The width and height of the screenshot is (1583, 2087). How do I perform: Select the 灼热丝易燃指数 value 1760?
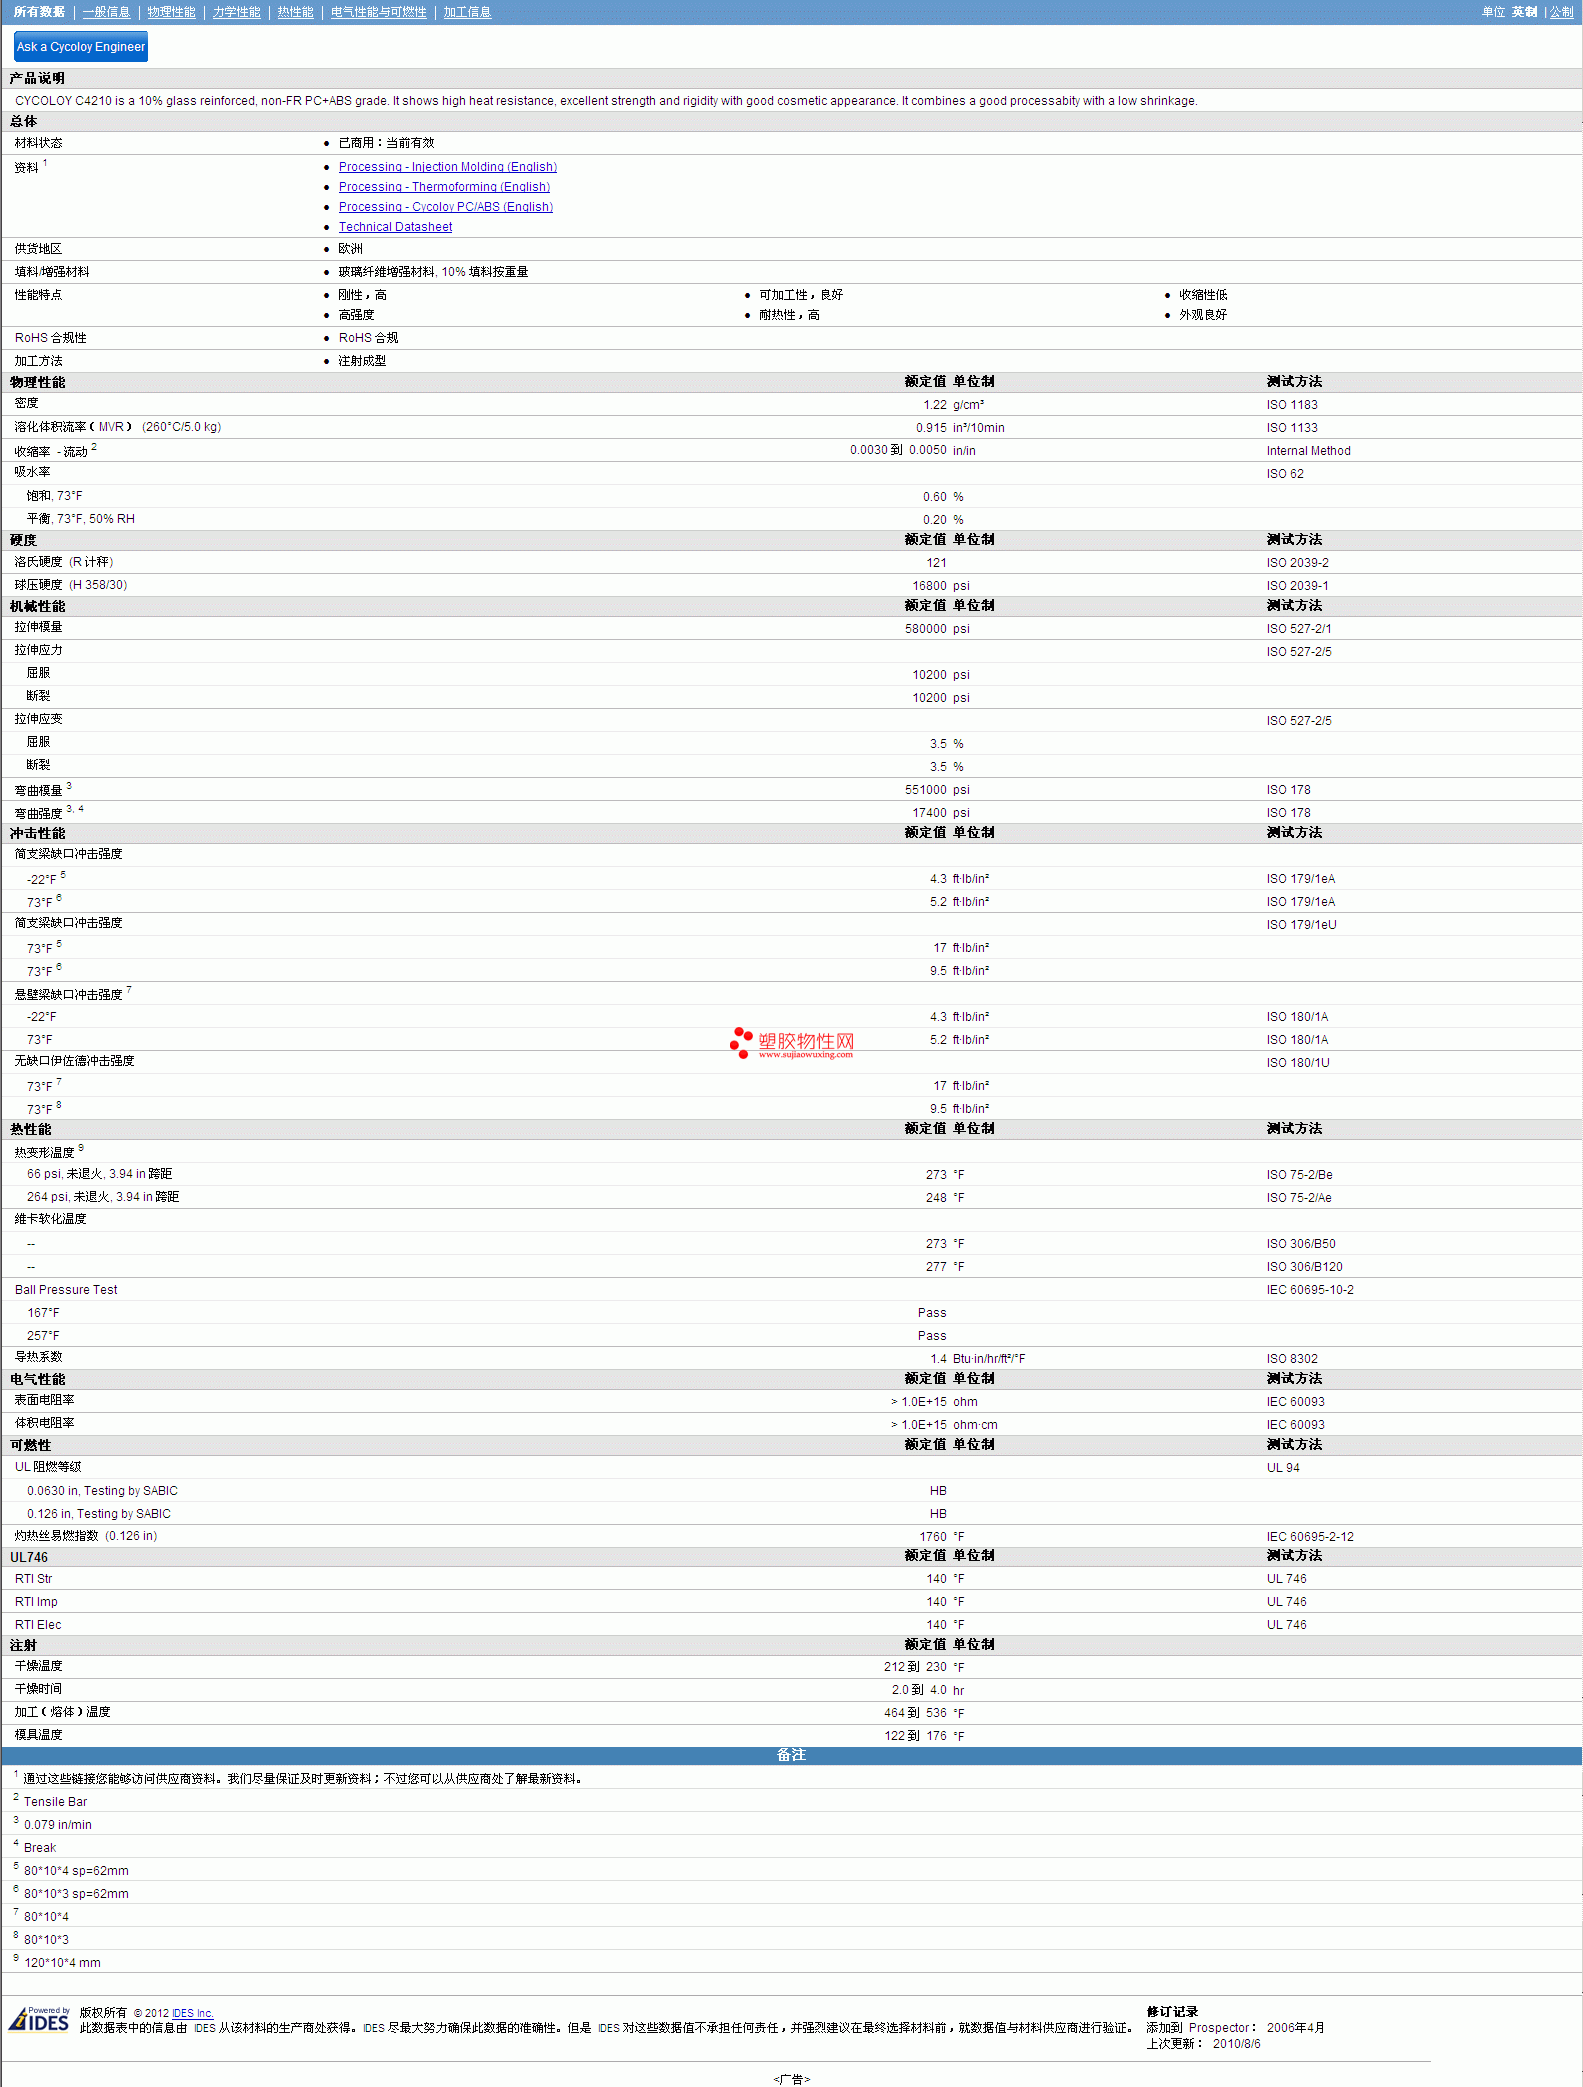click(933, 1537)
